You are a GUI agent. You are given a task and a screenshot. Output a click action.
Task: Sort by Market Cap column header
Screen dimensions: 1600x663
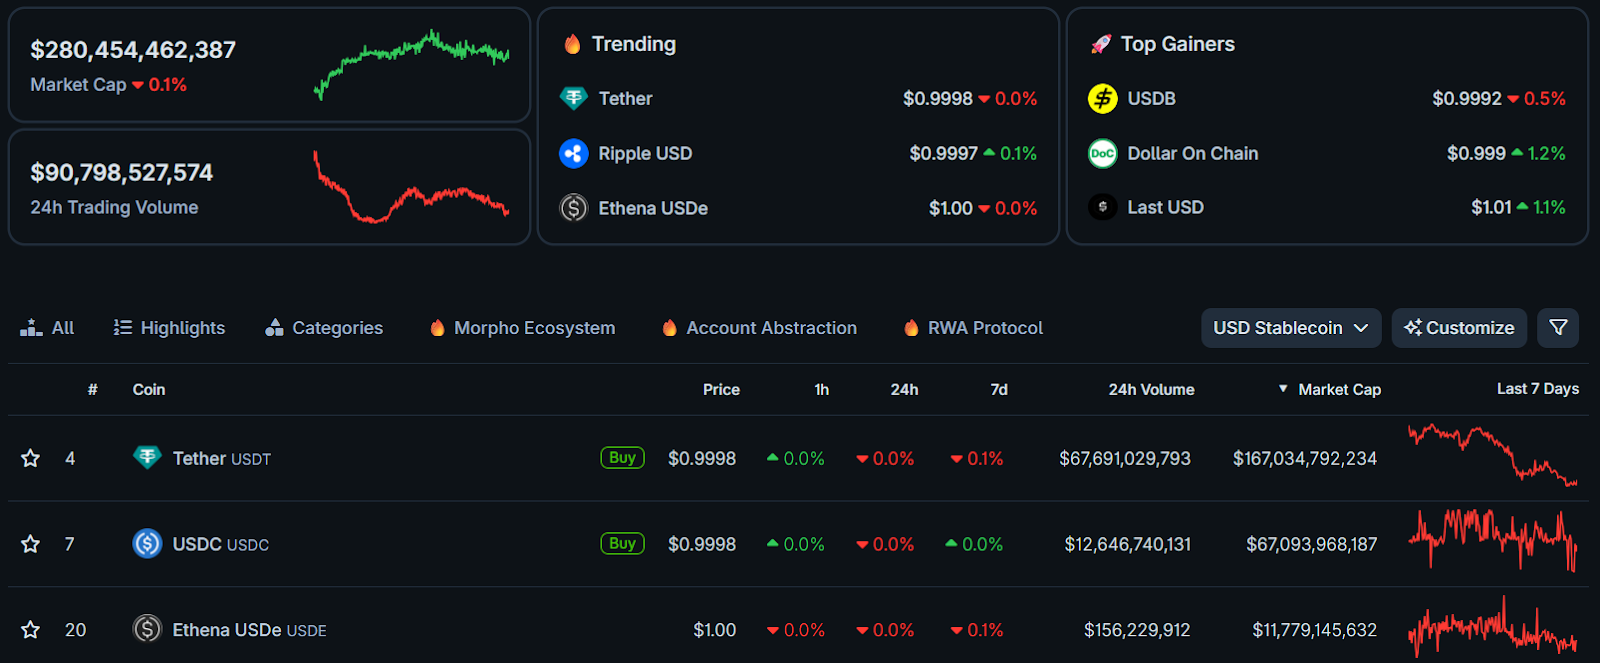1338,389
